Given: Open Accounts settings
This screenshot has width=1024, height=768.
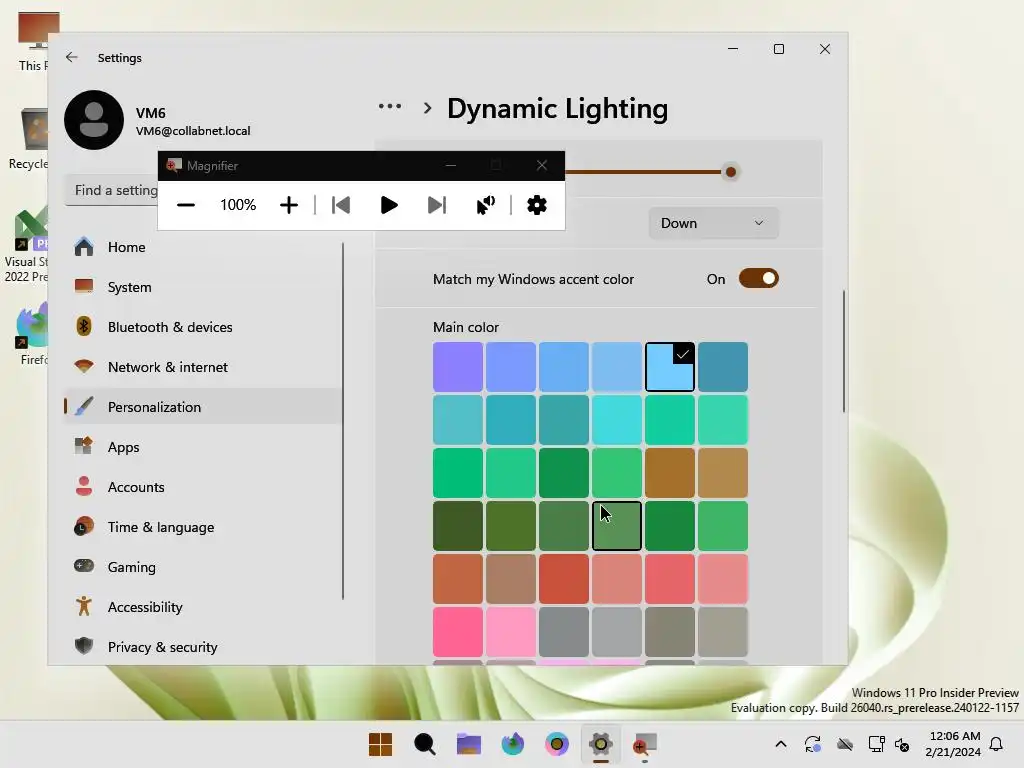Looking at the screenshot, I should point(202,487).
